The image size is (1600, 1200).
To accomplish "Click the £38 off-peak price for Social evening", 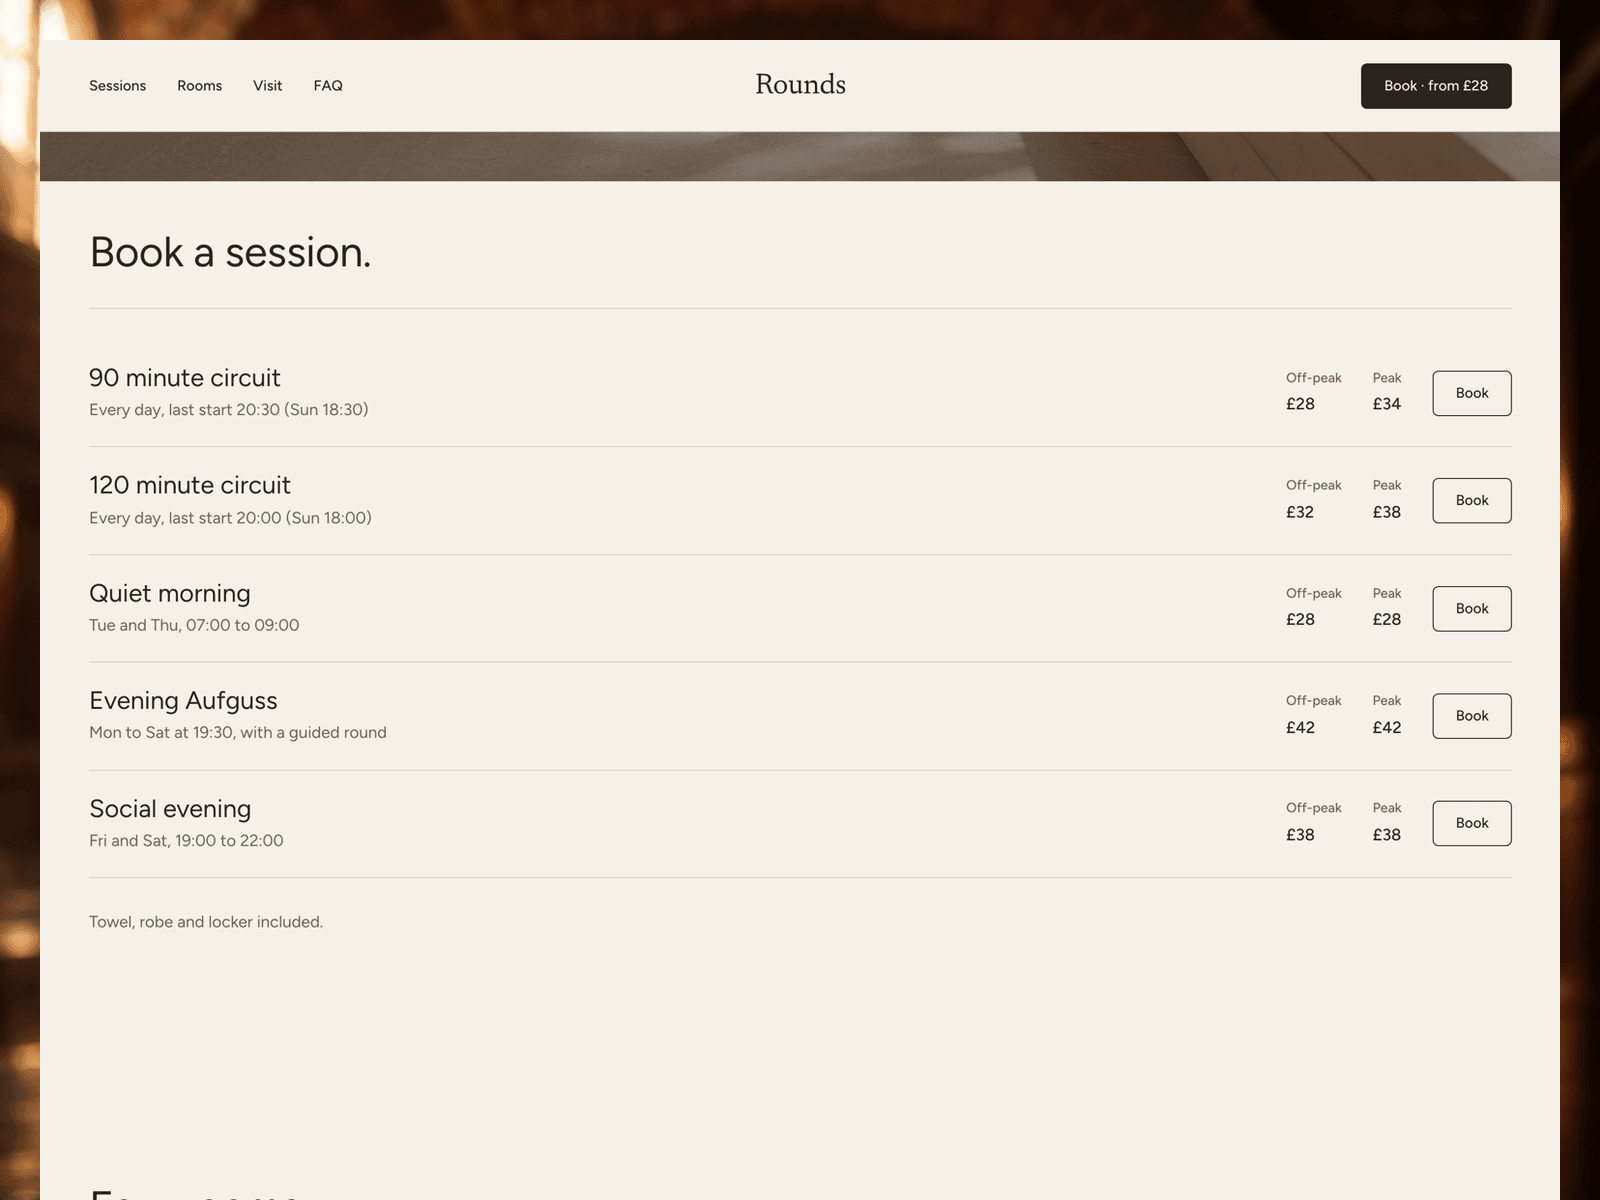I will (x=1300, y=835).
